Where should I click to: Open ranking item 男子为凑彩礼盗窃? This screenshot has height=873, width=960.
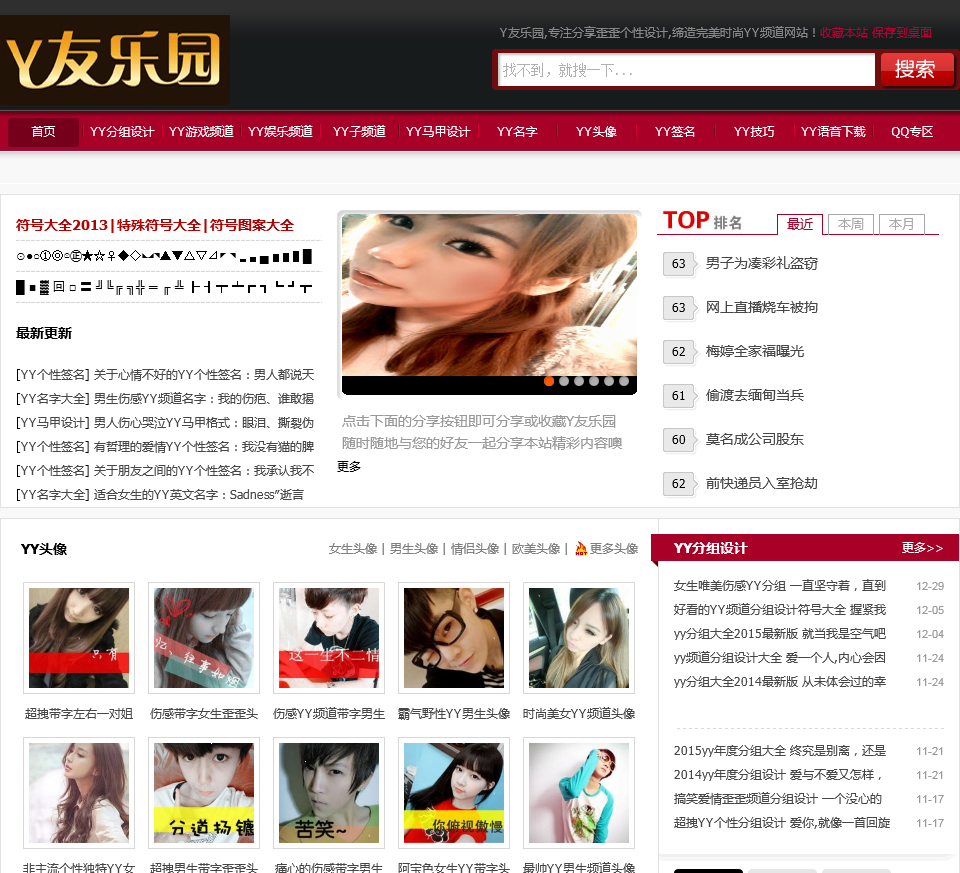click(x=762, y=263)
